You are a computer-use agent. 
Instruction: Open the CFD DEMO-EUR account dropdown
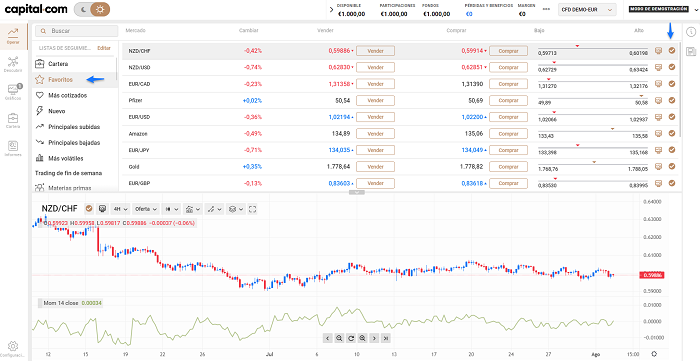(x=587, y=9)
